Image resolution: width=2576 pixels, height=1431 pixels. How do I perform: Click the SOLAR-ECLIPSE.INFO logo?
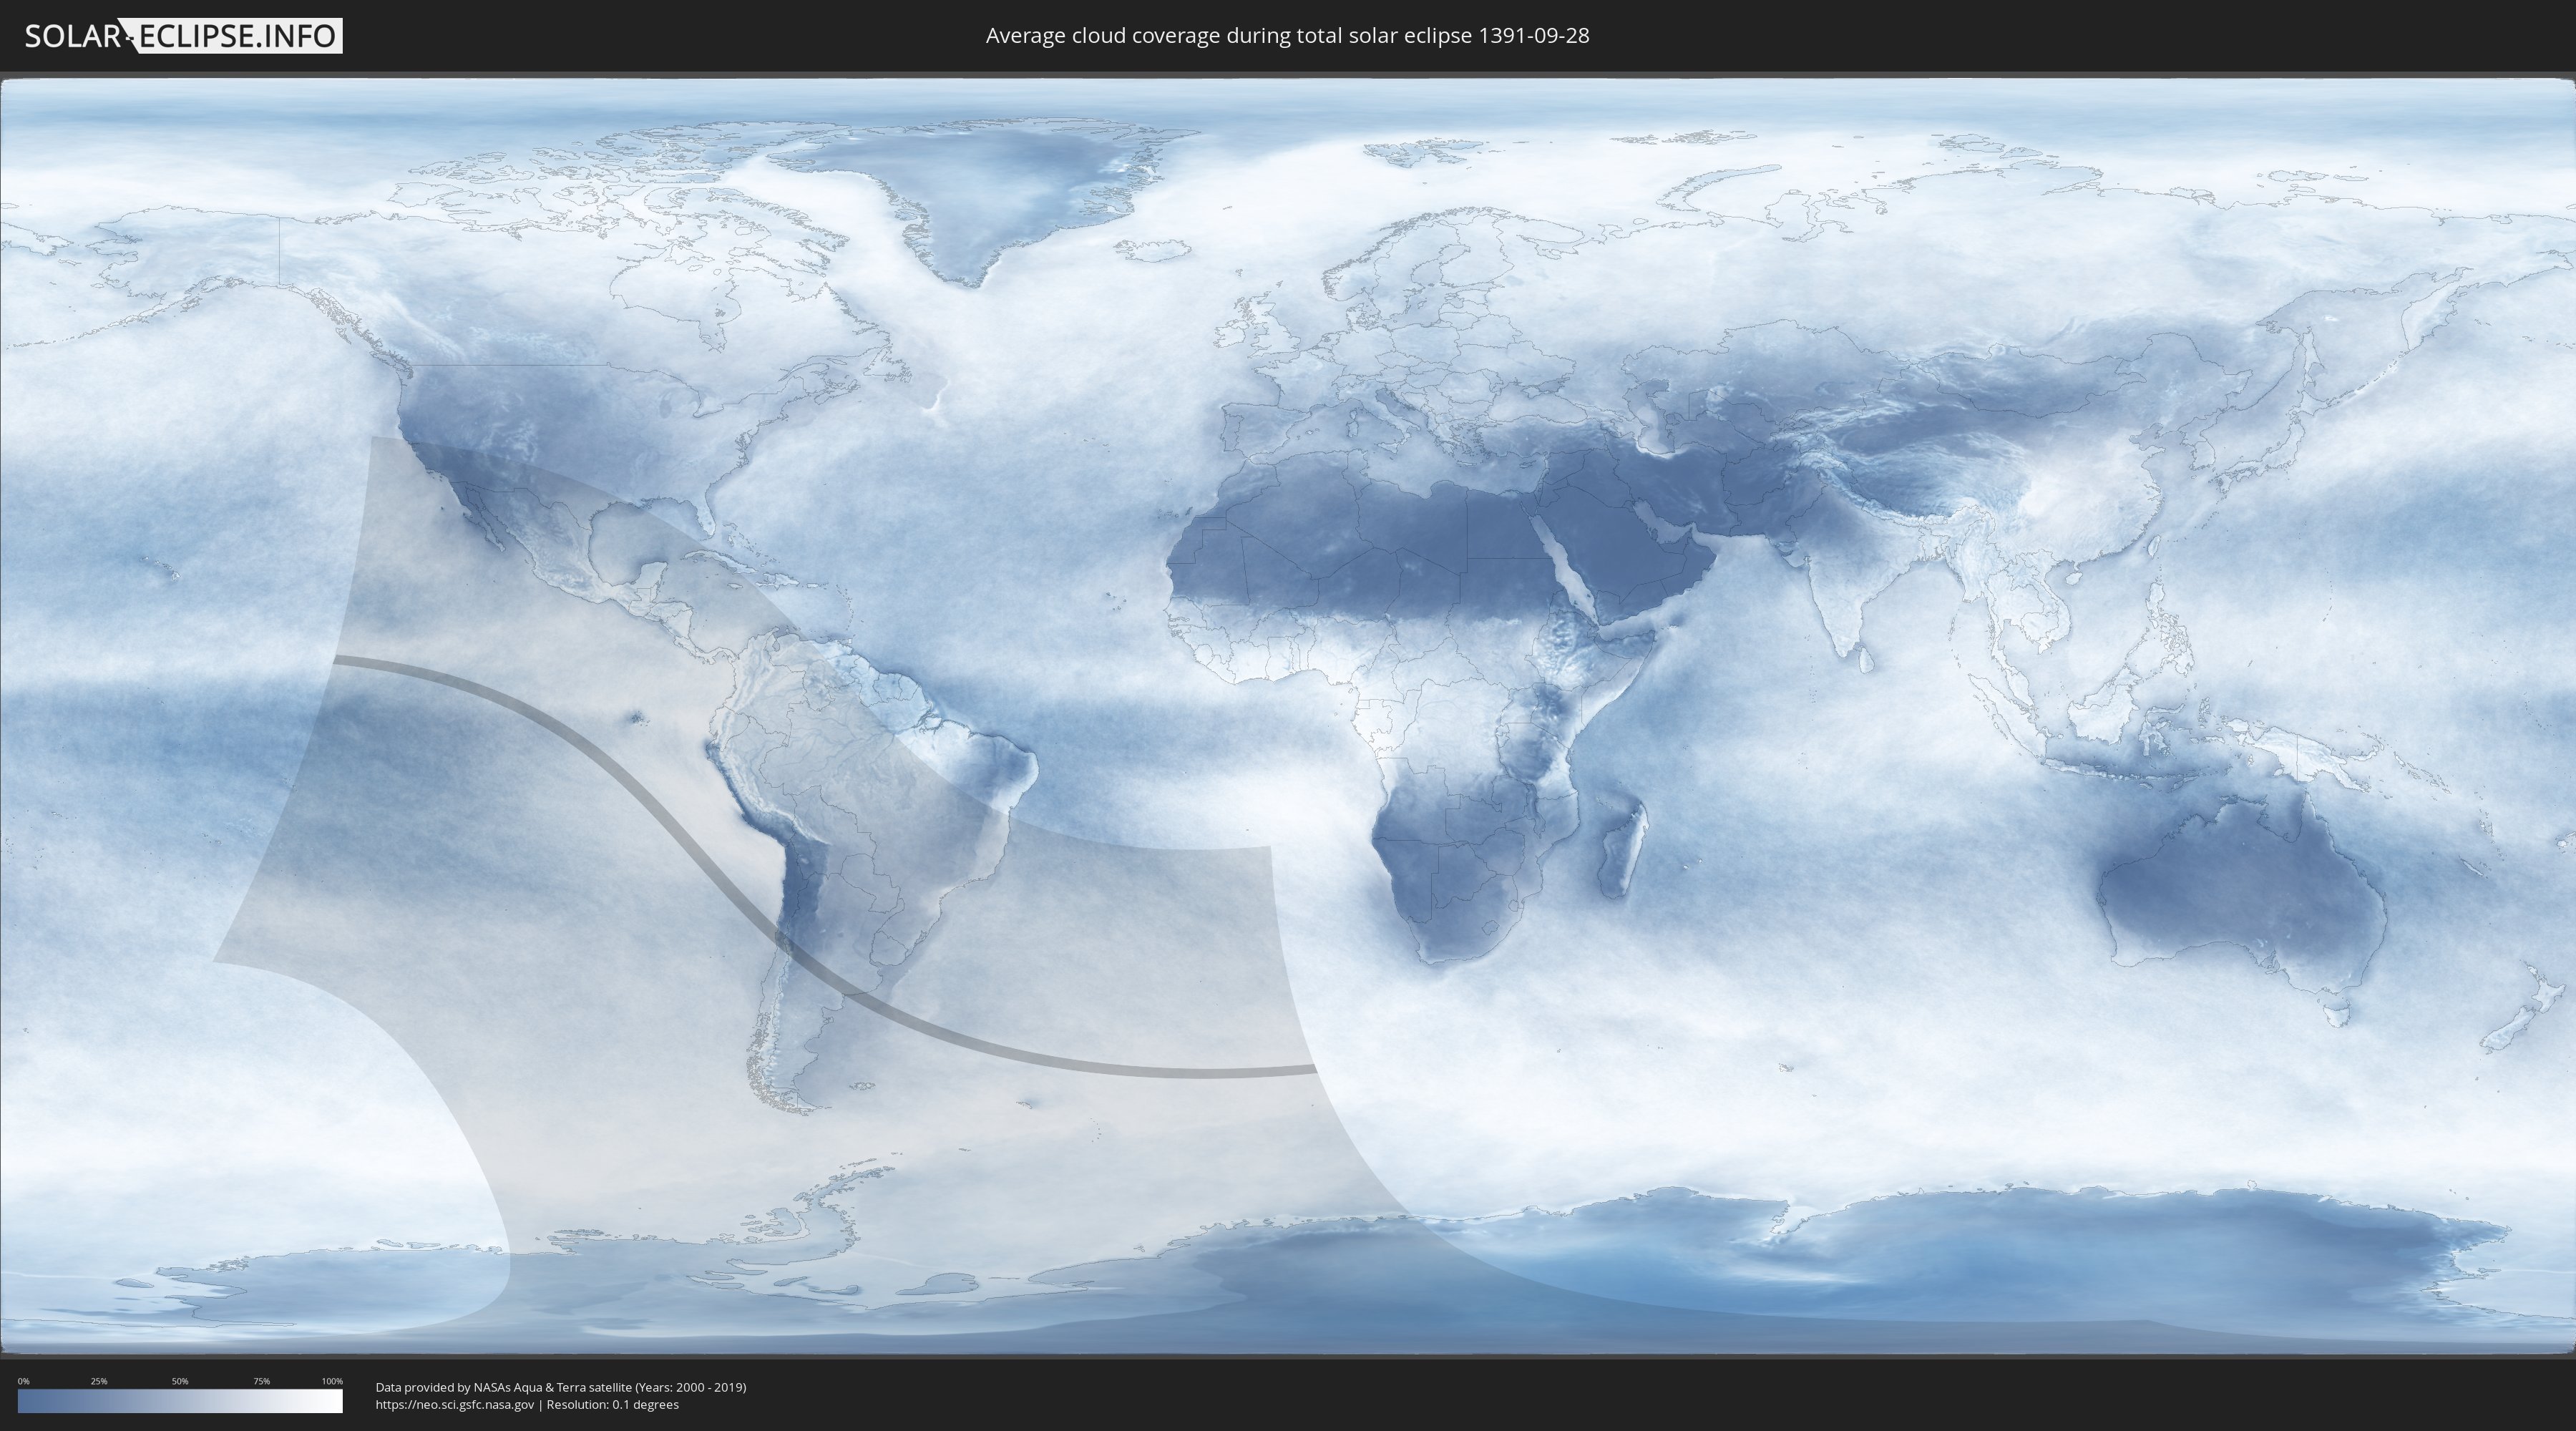point(183,36)
